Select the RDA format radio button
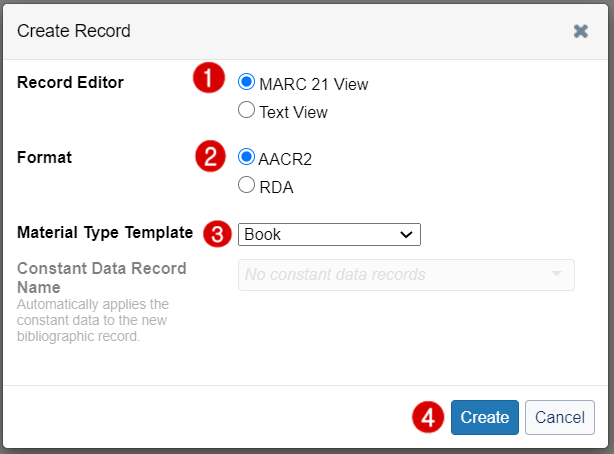 [x=246, y=185]
